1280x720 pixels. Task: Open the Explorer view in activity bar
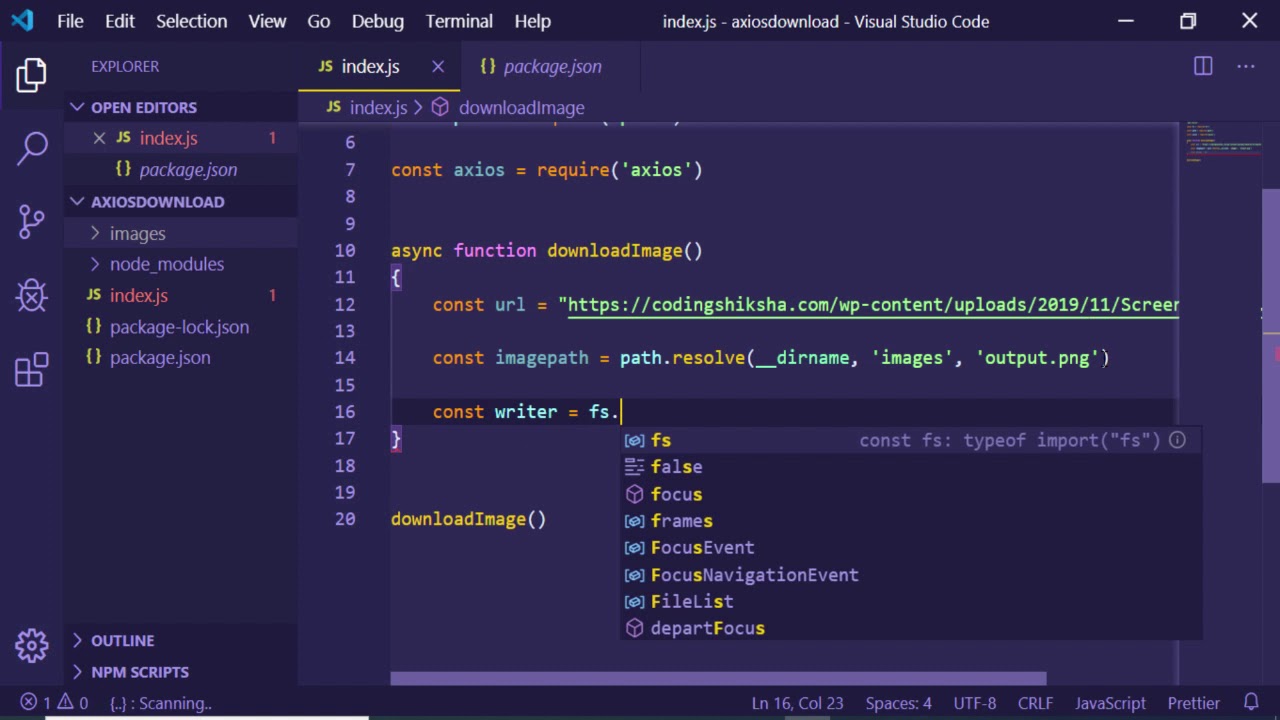[31, 76]
